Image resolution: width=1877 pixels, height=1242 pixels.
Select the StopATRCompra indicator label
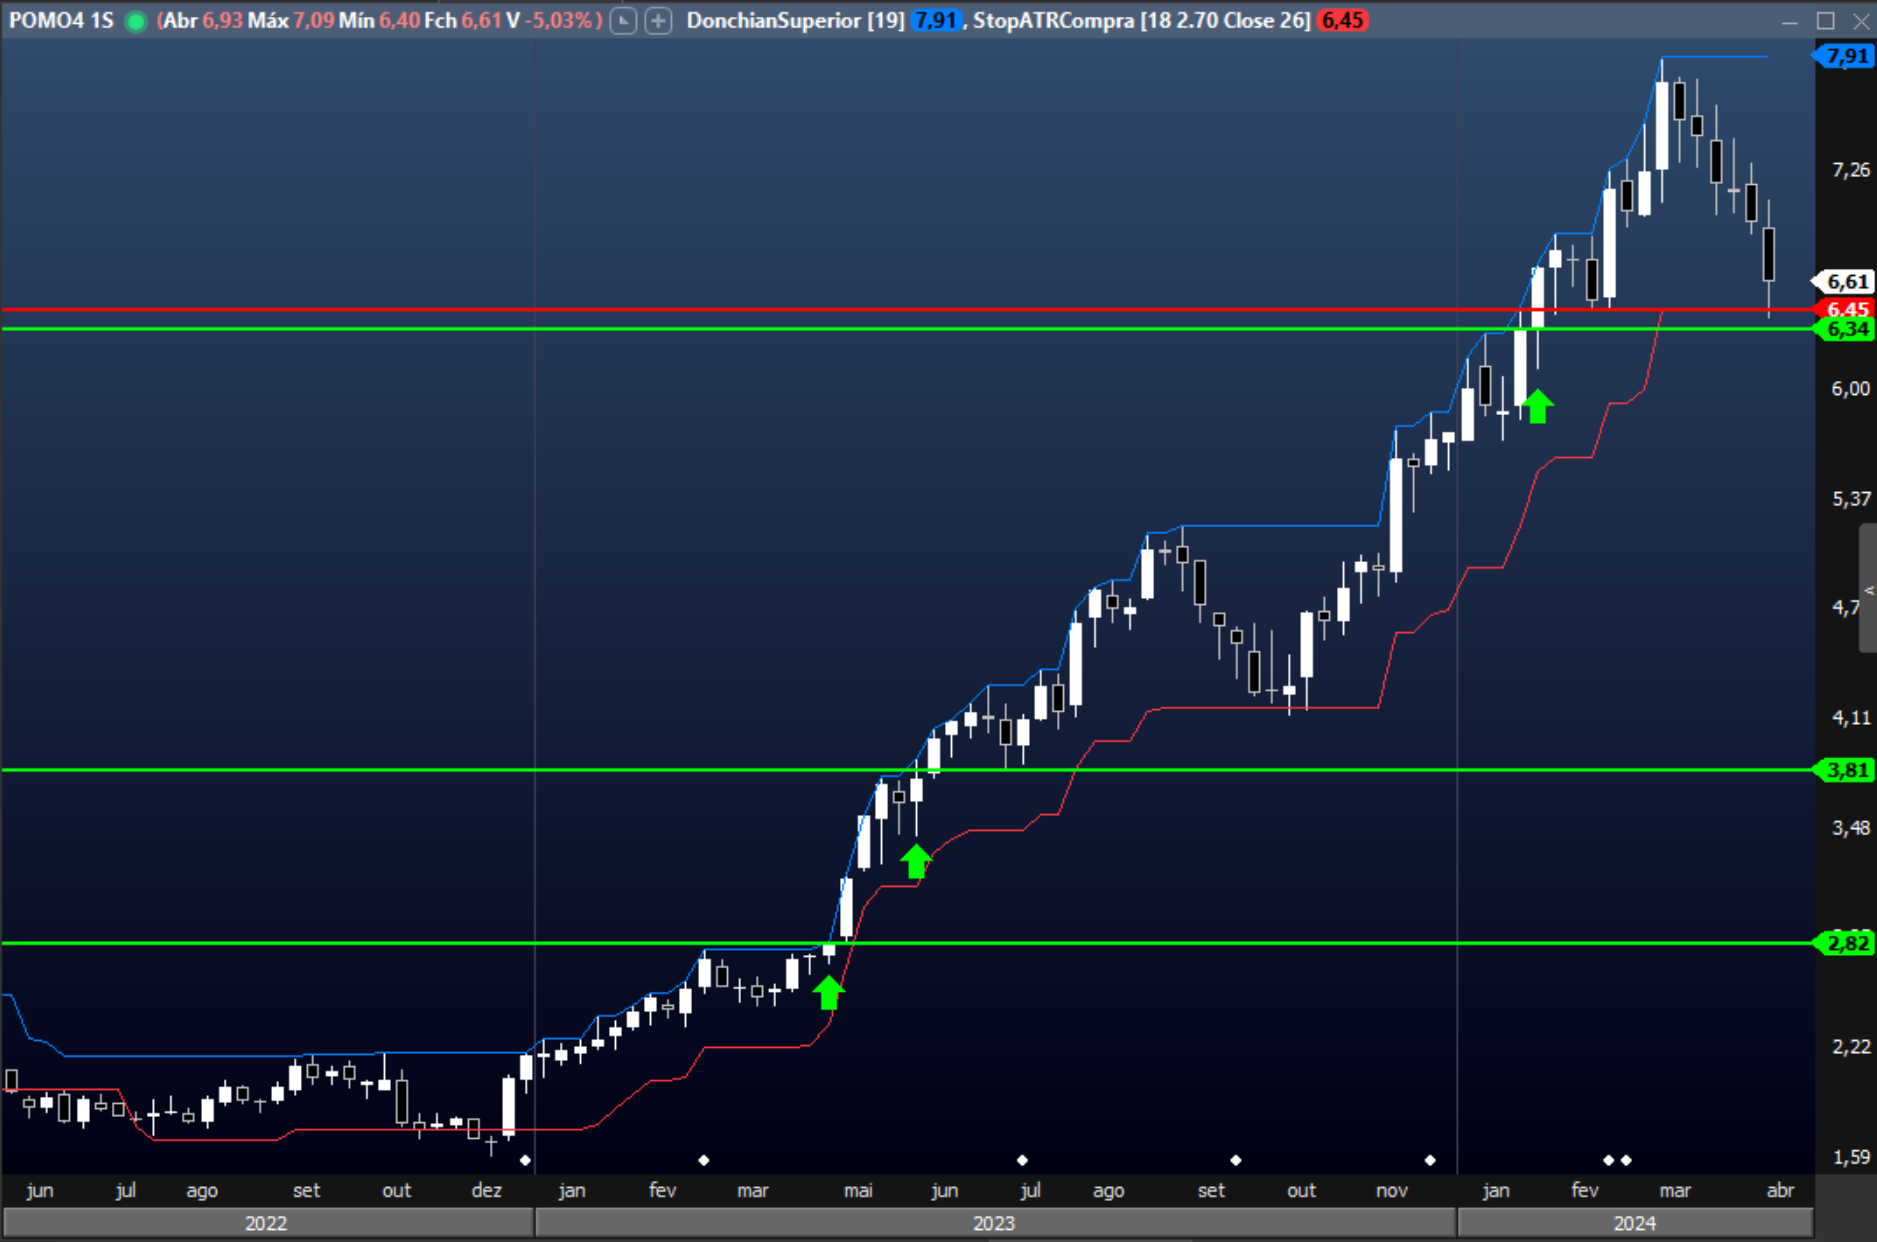[1140, 21]
